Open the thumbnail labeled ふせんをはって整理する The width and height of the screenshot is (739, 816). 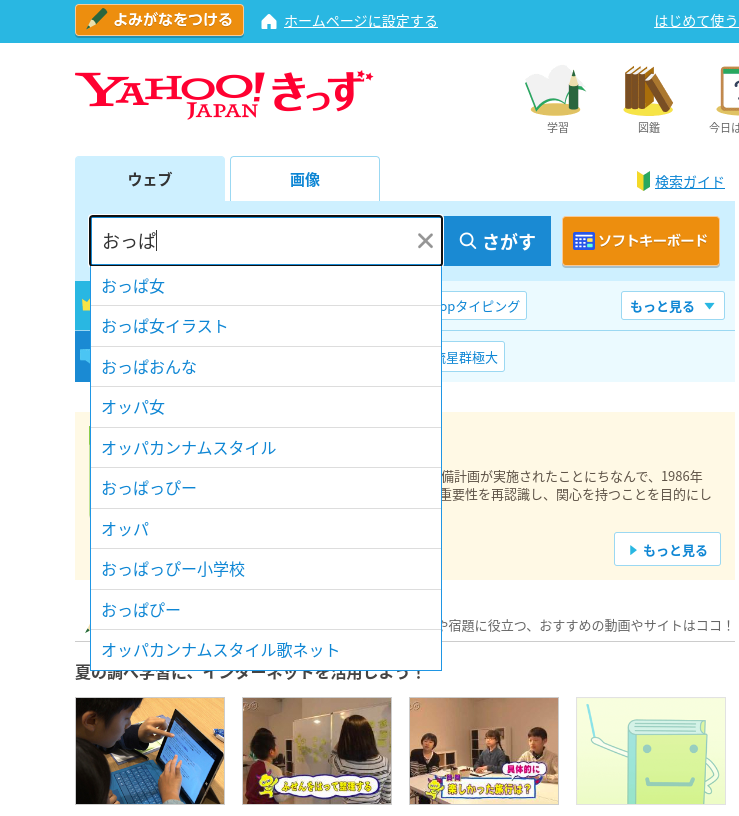click(317, 751)
